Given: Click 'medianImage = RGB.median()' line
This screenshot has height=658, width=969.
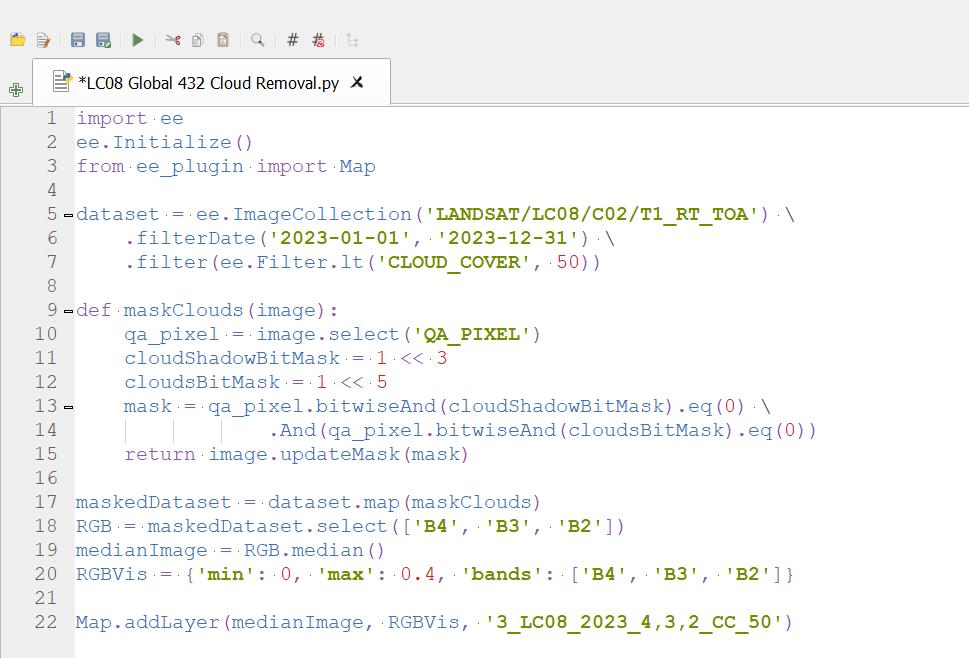Looking at the screenshot, I should [231, 550].
